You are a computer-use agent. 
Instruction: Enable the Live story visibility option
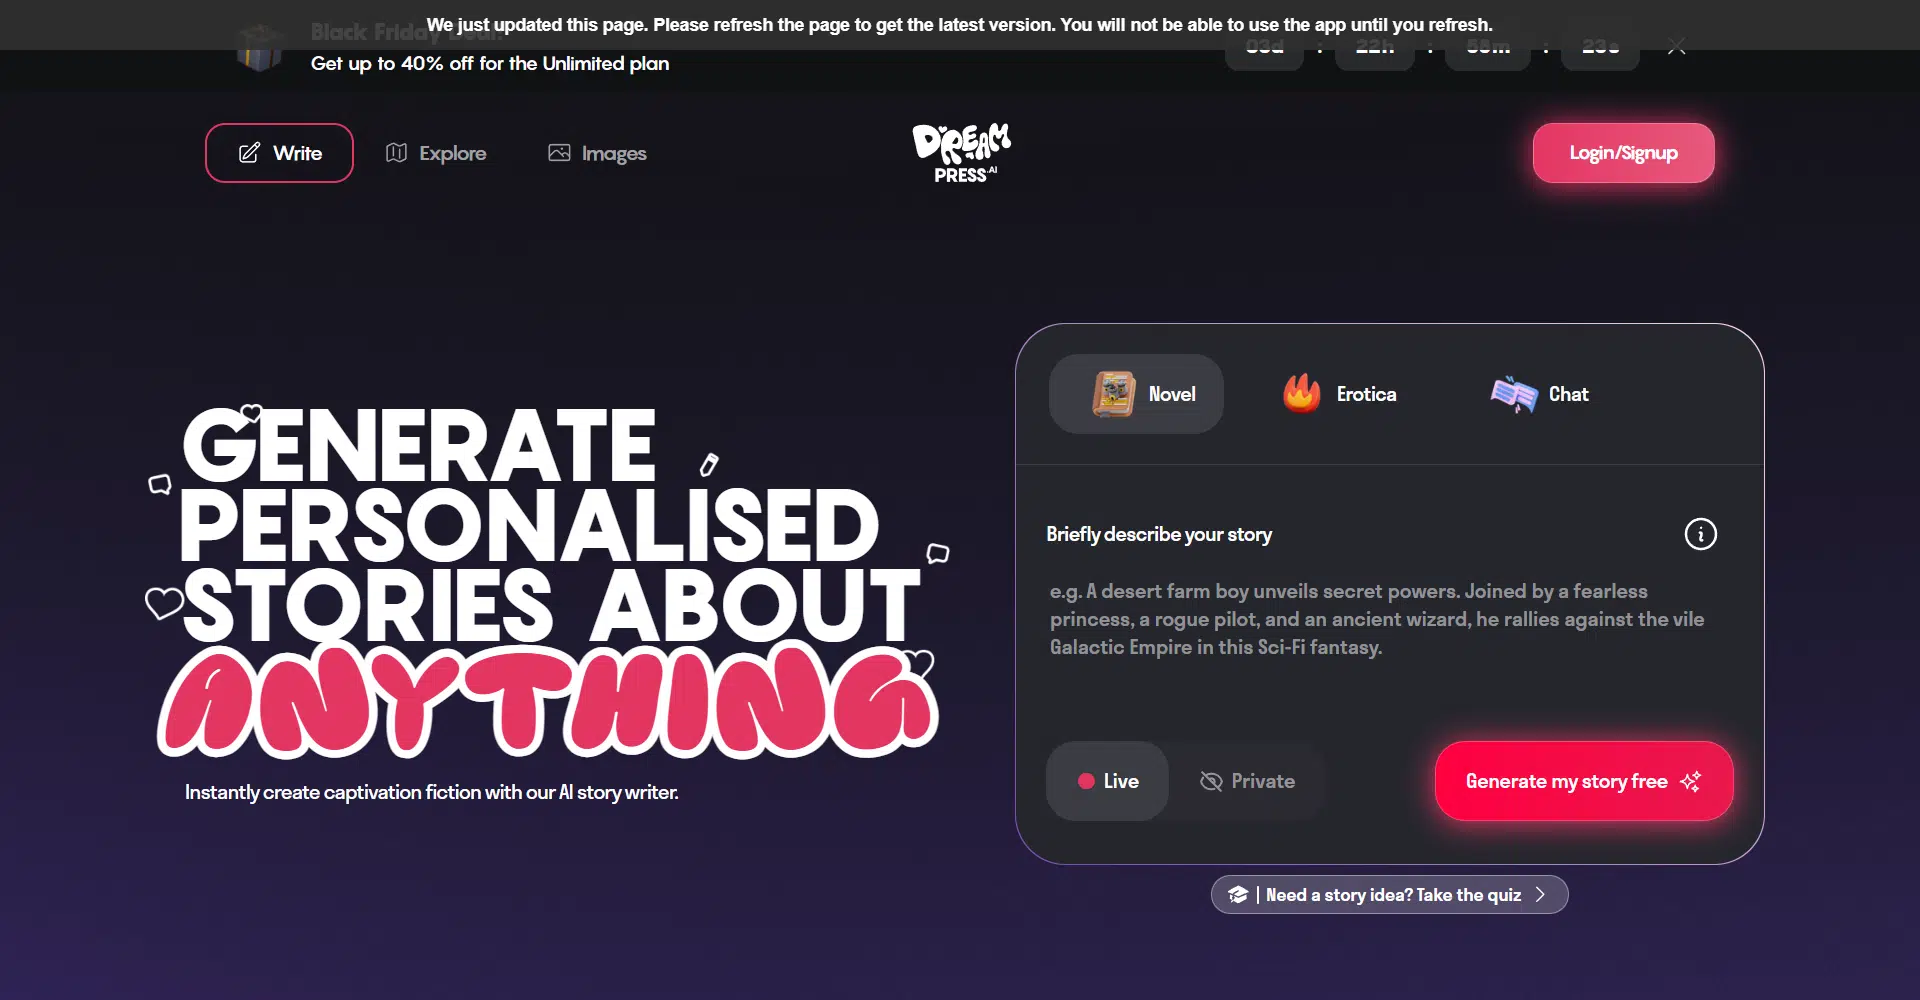tap(1107, 781)
